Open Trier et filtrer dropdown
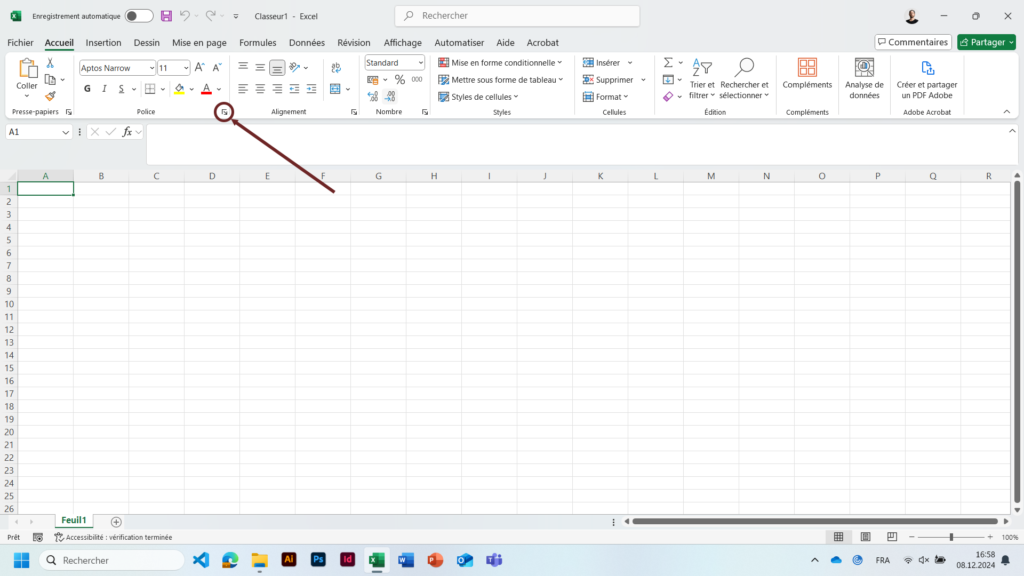 coord(702,79)
